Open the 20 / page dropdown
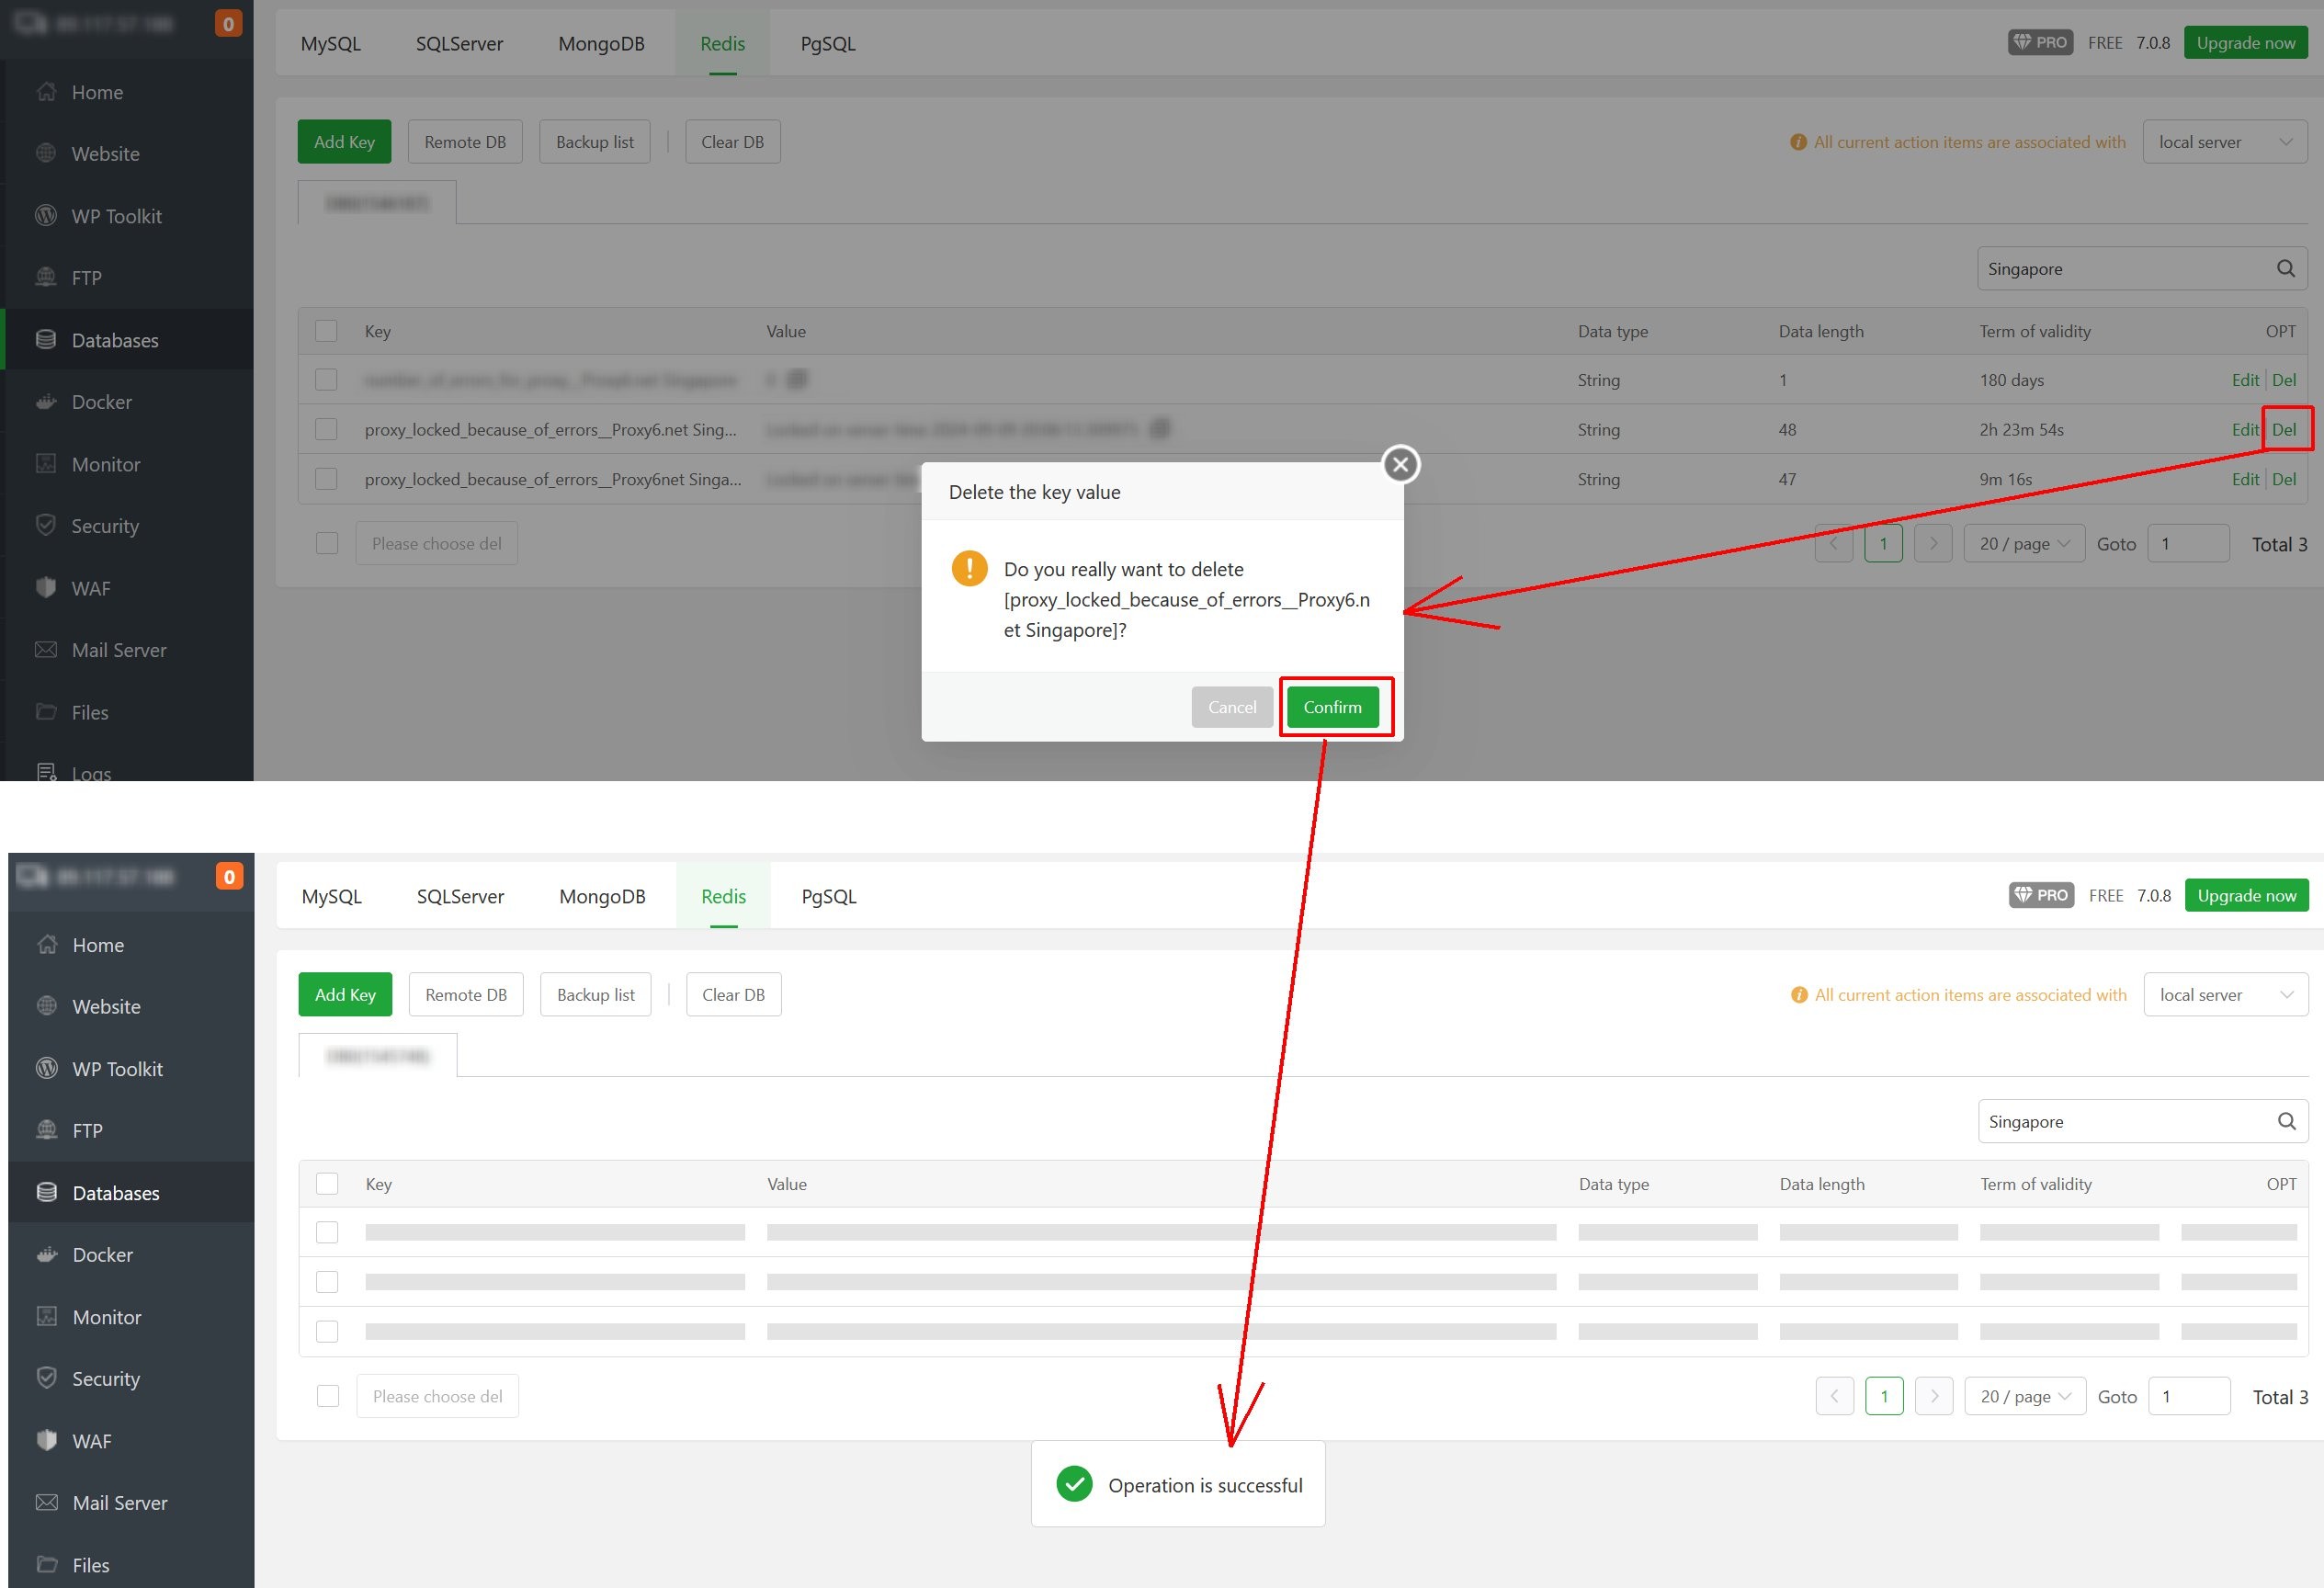2324x1588 pixels. 2024,543
